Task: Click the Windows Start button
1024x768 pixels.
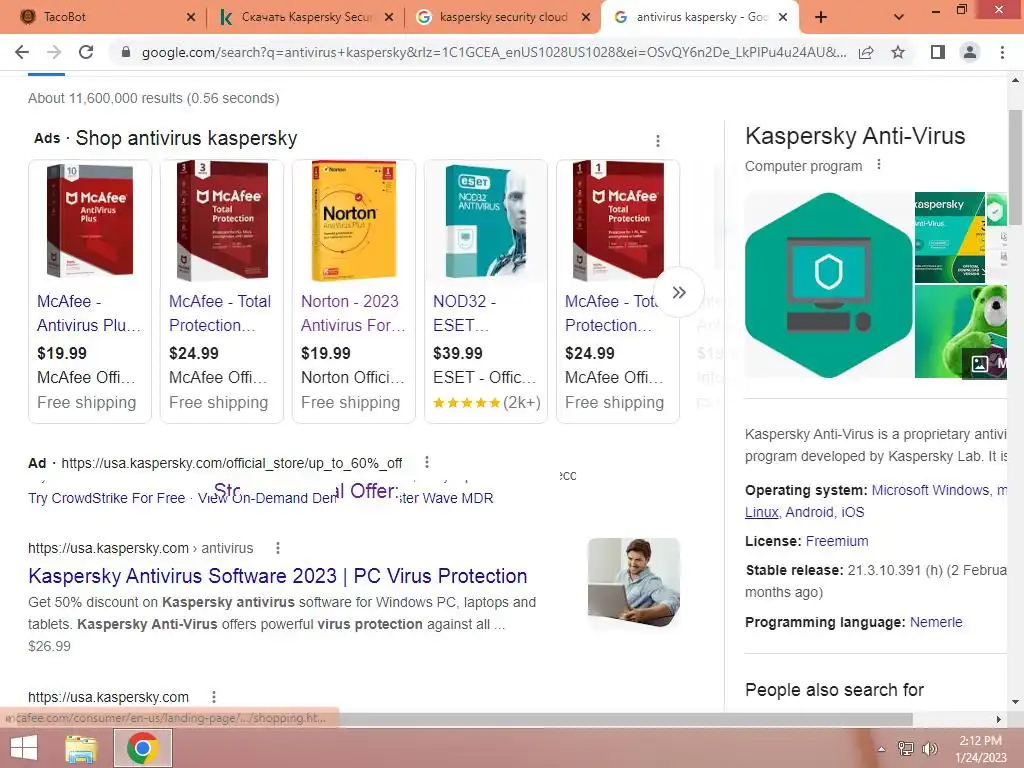Action: 24,748
